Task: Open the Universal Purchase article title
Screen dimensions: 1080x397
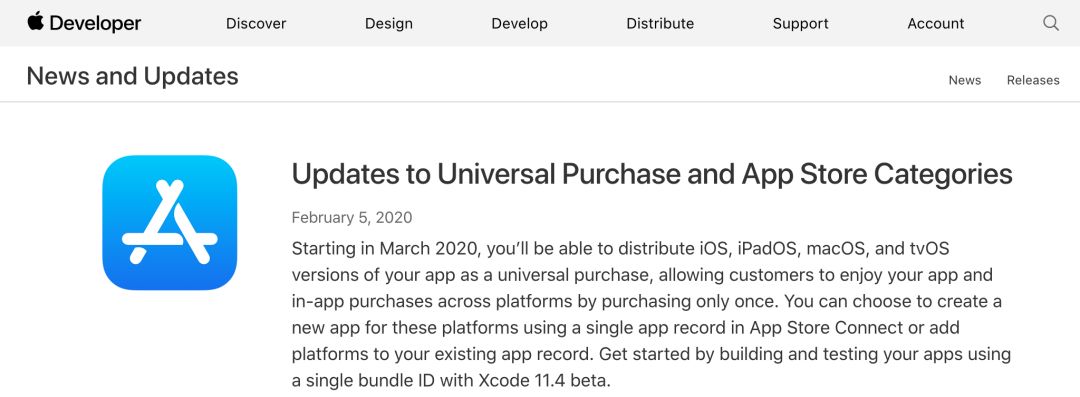Action: (x=652, y=174)
